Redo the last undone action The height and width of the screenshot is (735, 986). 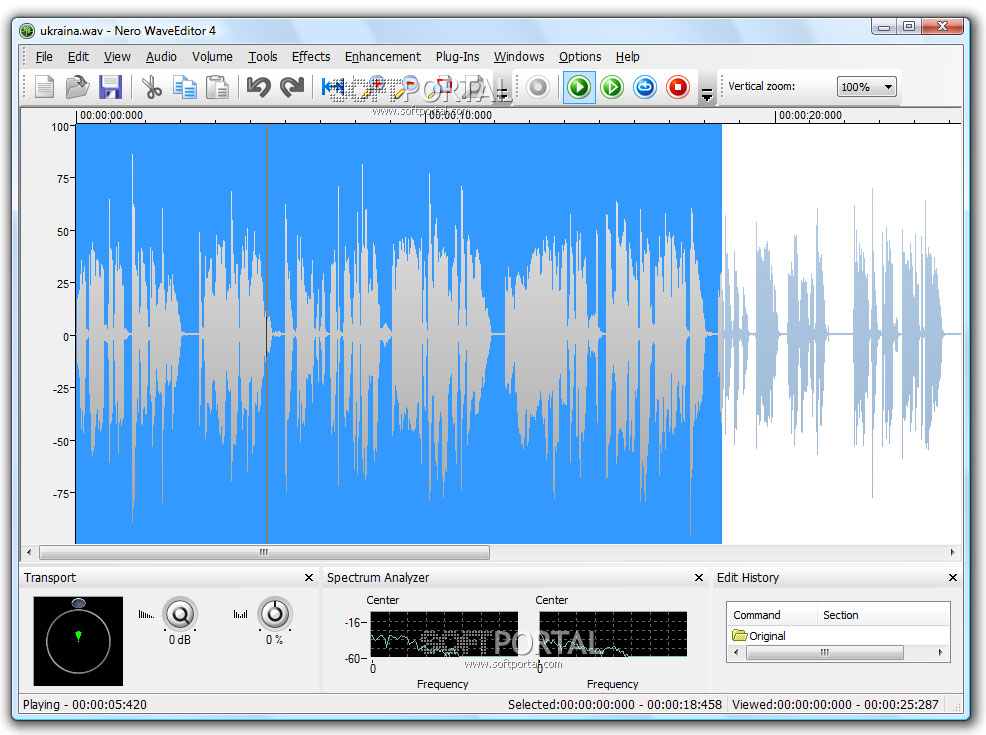(x=292, y=87)
